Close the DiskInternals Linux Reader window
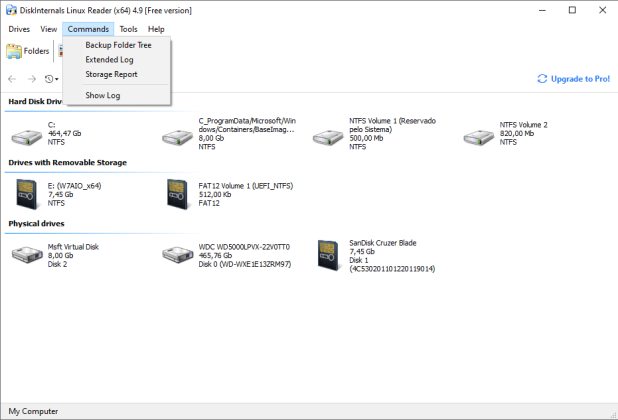The width and height of the screenshot is (618, 420). [603, 10]
